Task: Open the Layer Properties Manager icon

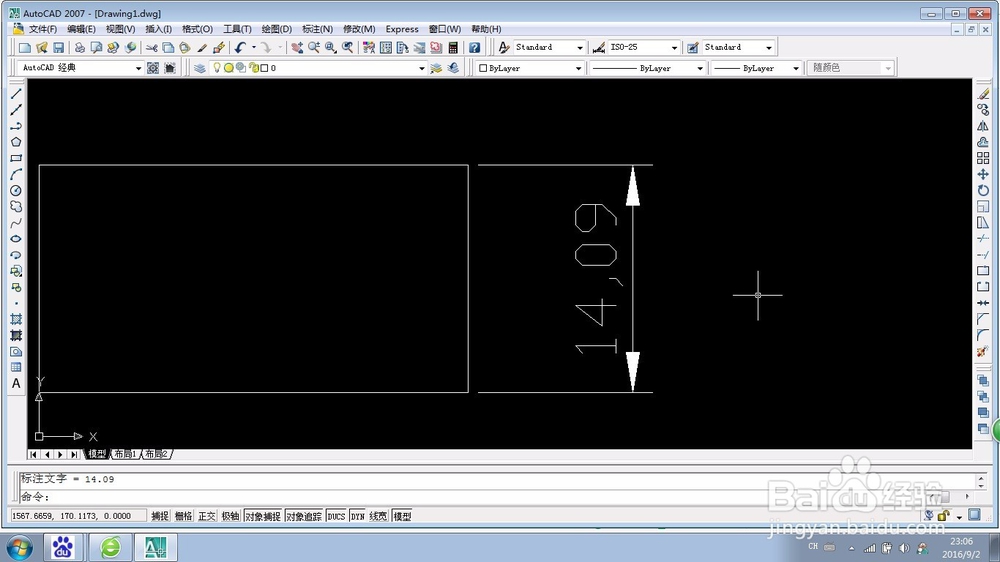Action: (200, 68)
